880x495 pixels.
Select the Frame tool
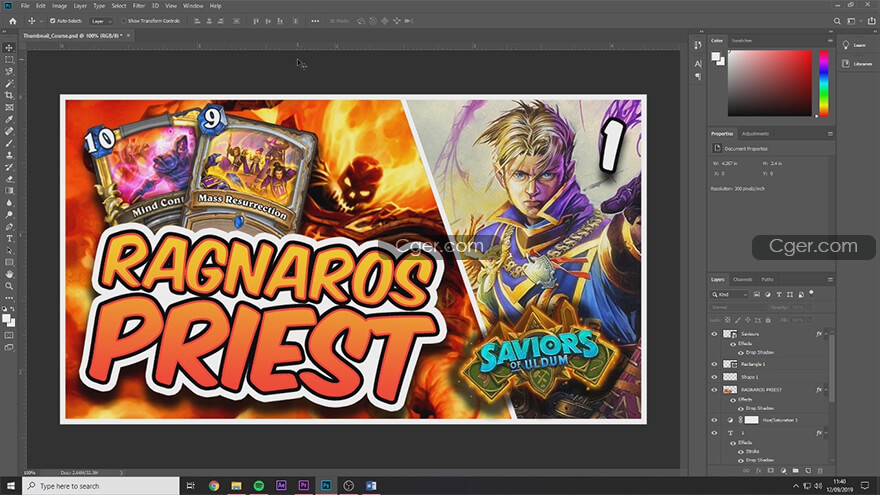click(9, 107)
